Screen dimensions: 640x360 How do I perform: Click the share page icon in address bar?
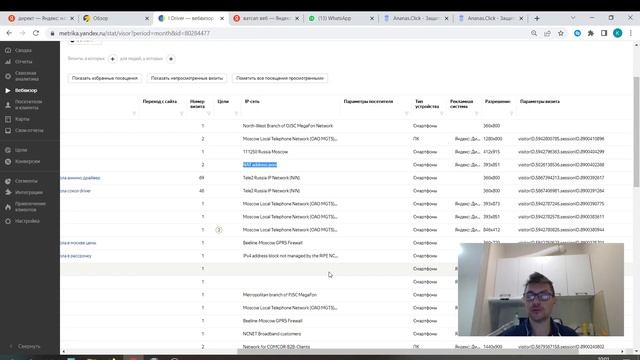[x=547, y=33]
